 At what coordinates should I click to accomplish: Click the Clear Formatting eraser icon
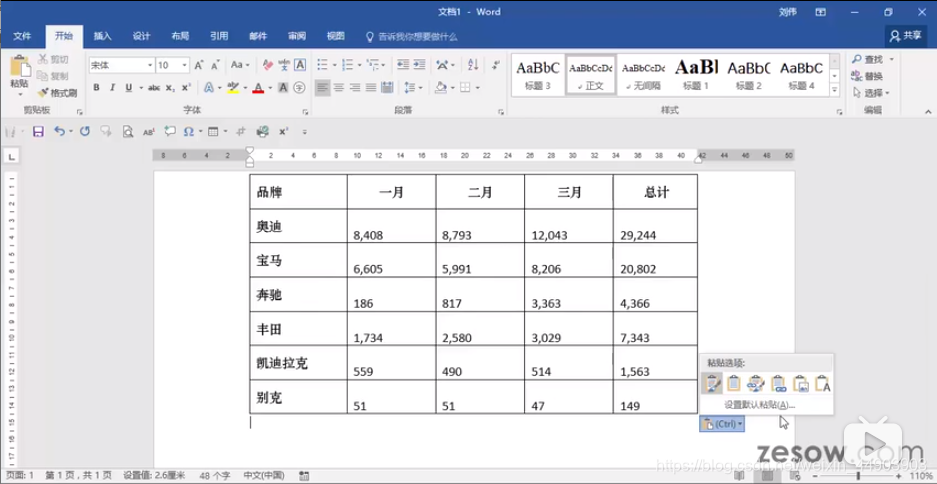pyautogui.click(x=268, y=65)
